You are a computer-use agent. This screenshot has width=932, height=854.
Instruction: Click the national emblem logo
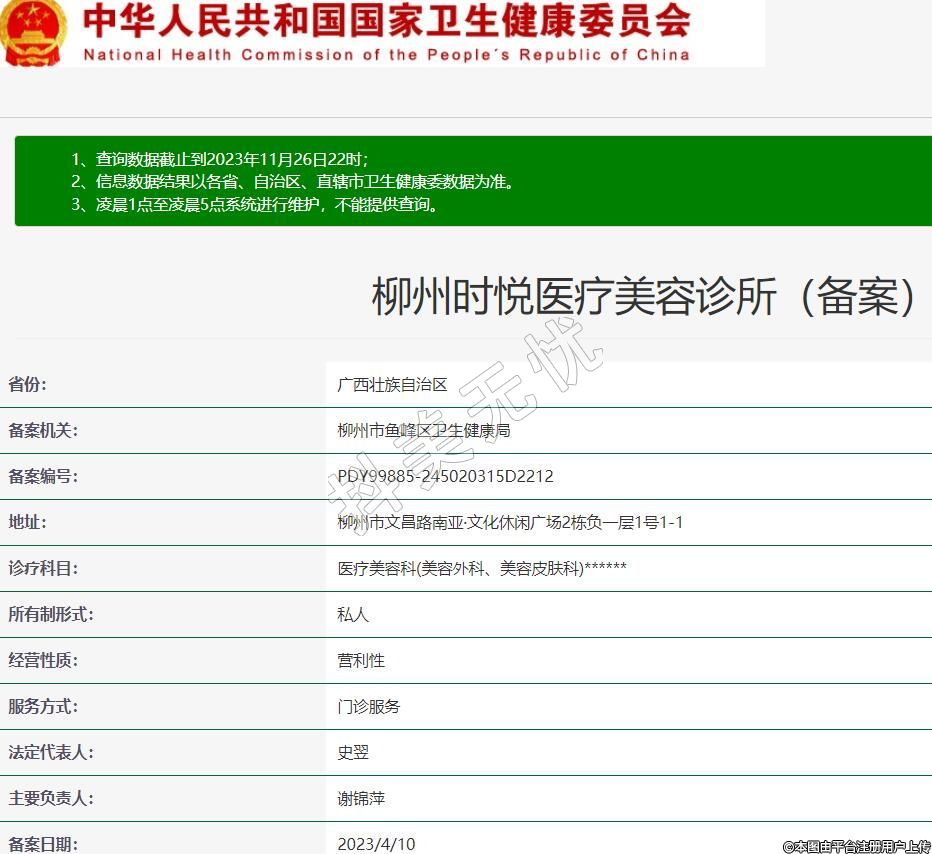(x=33, y=32)
